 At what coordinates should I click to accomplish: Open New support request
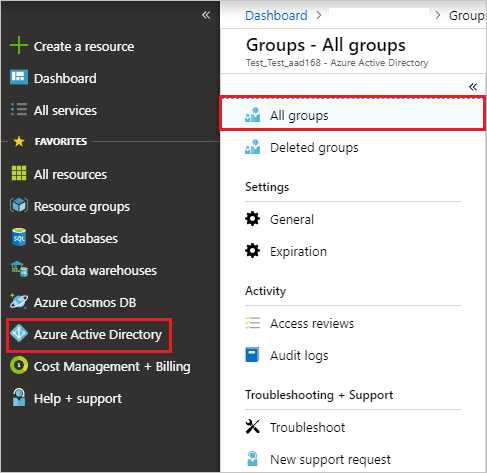[x=330, y=460]
